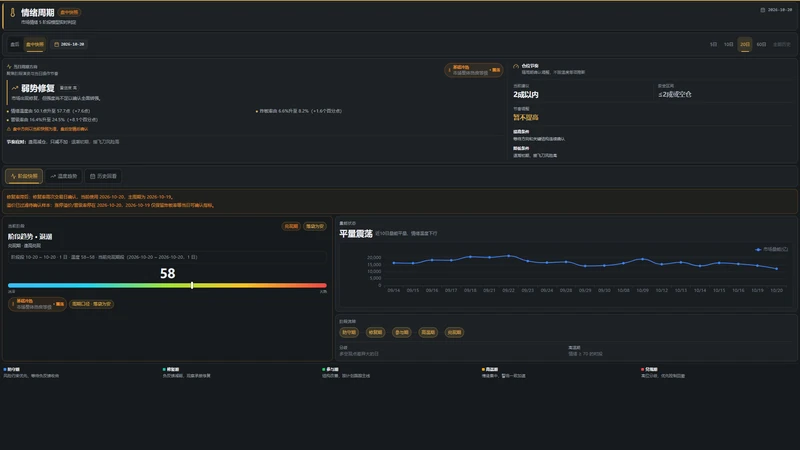This screenshot has height=450, width=800.
Task: Click the chart data point at 09/22
Action: coord(508,256)
